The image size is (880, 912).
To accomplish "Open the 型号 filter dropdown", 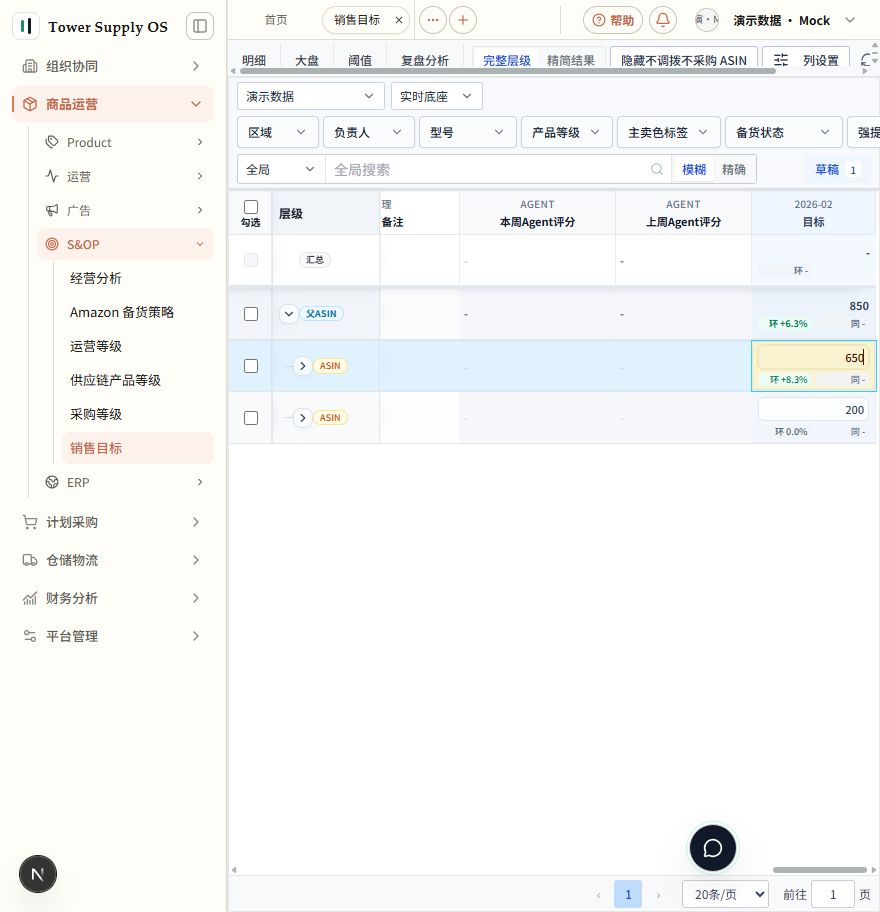I will tap(468, 132).
